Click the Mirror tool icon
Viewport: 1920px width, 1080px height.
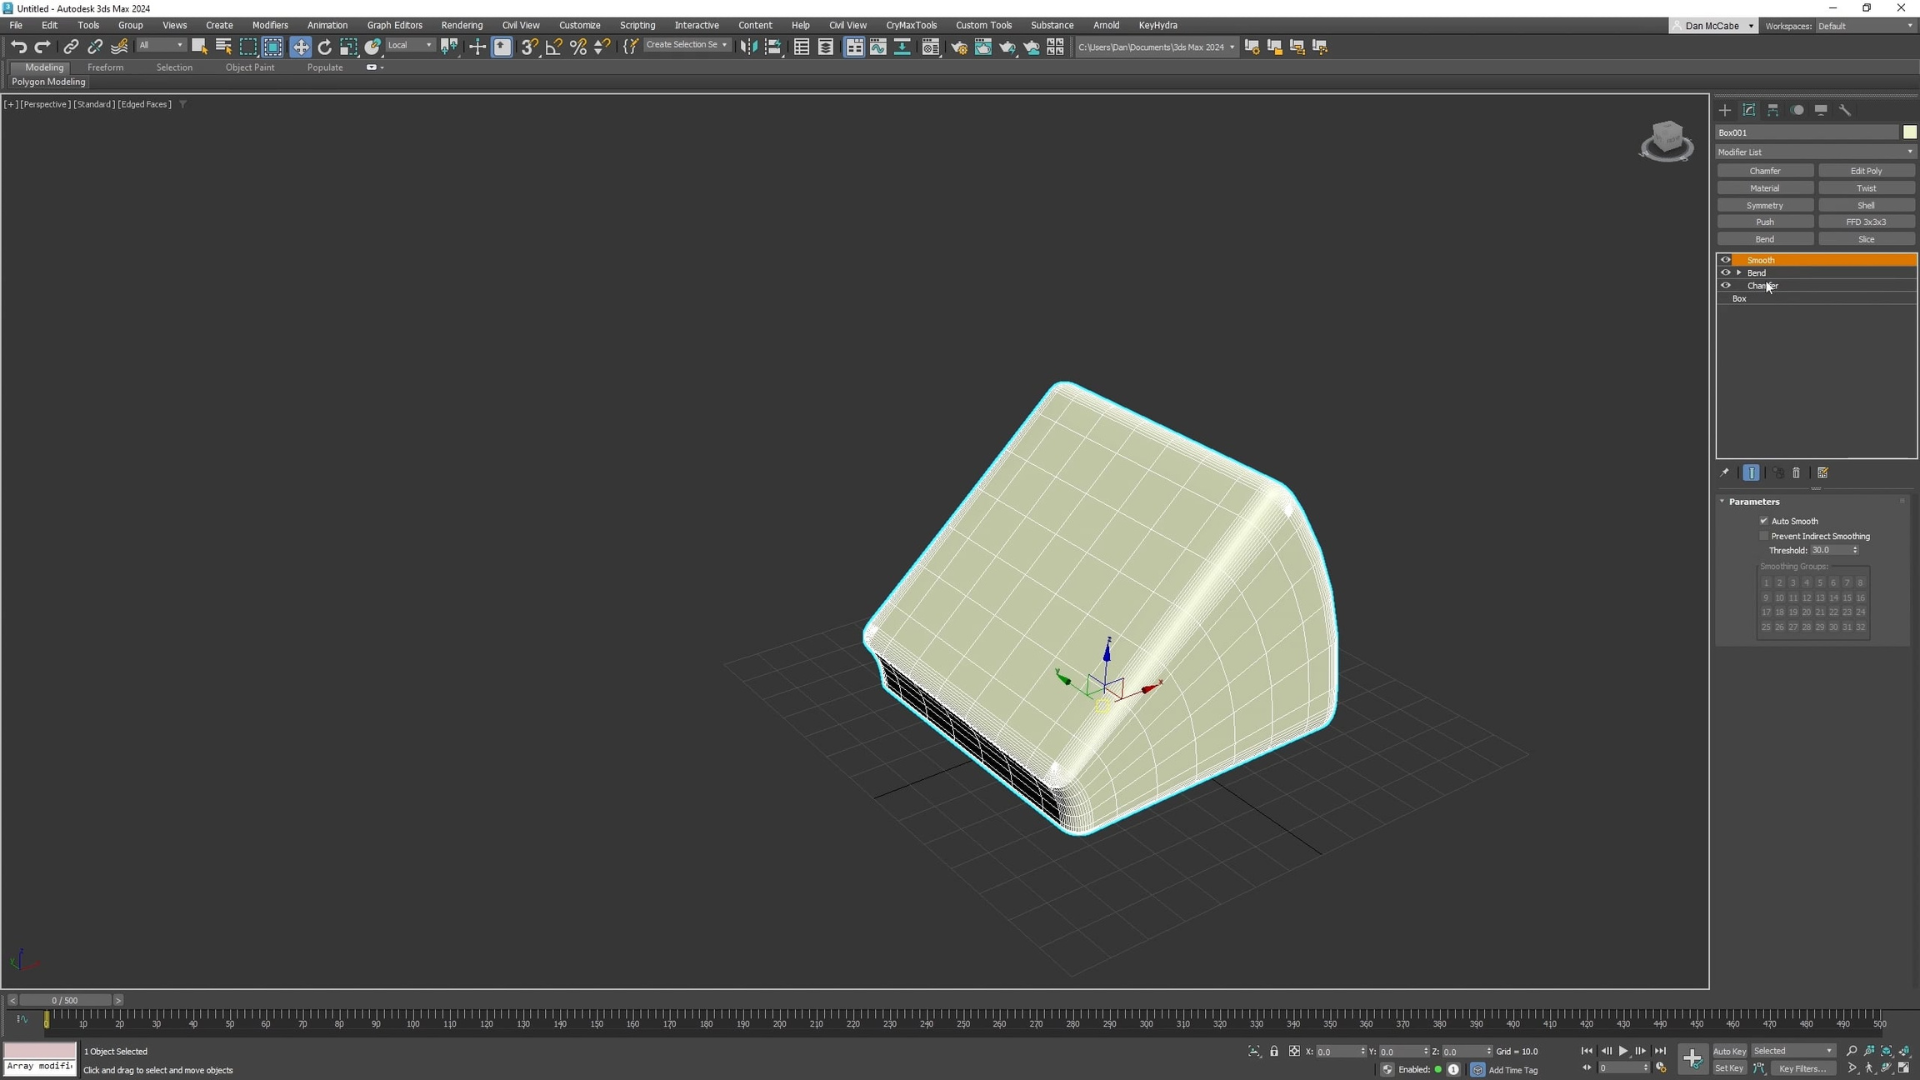coord(748,47)
